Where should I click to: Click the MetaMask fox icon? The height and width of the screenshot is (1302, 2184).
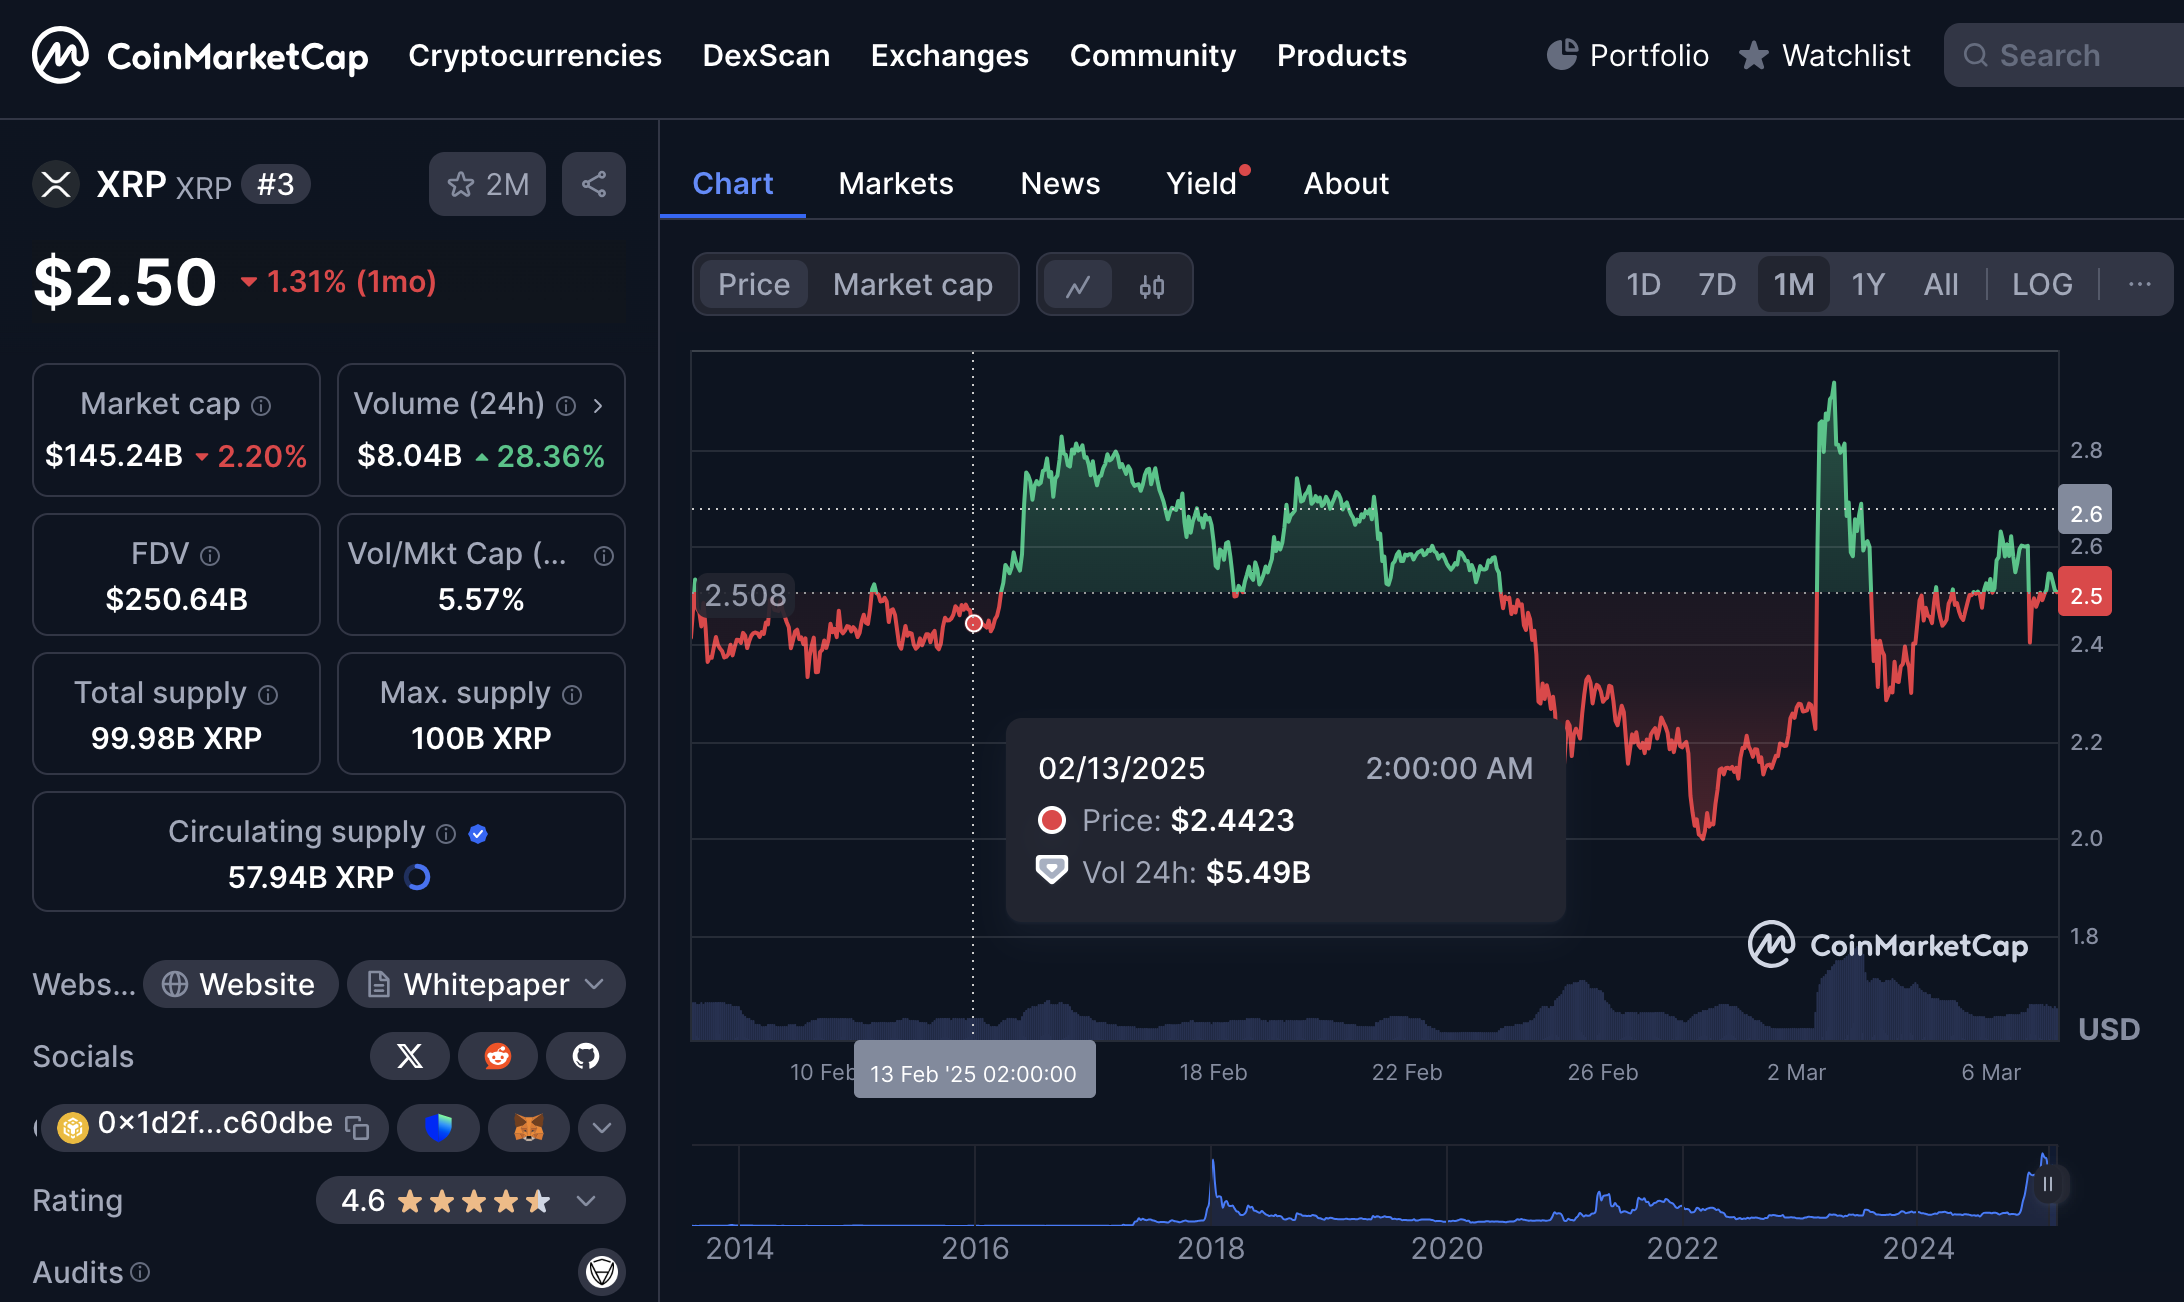tap(528, 1128)
